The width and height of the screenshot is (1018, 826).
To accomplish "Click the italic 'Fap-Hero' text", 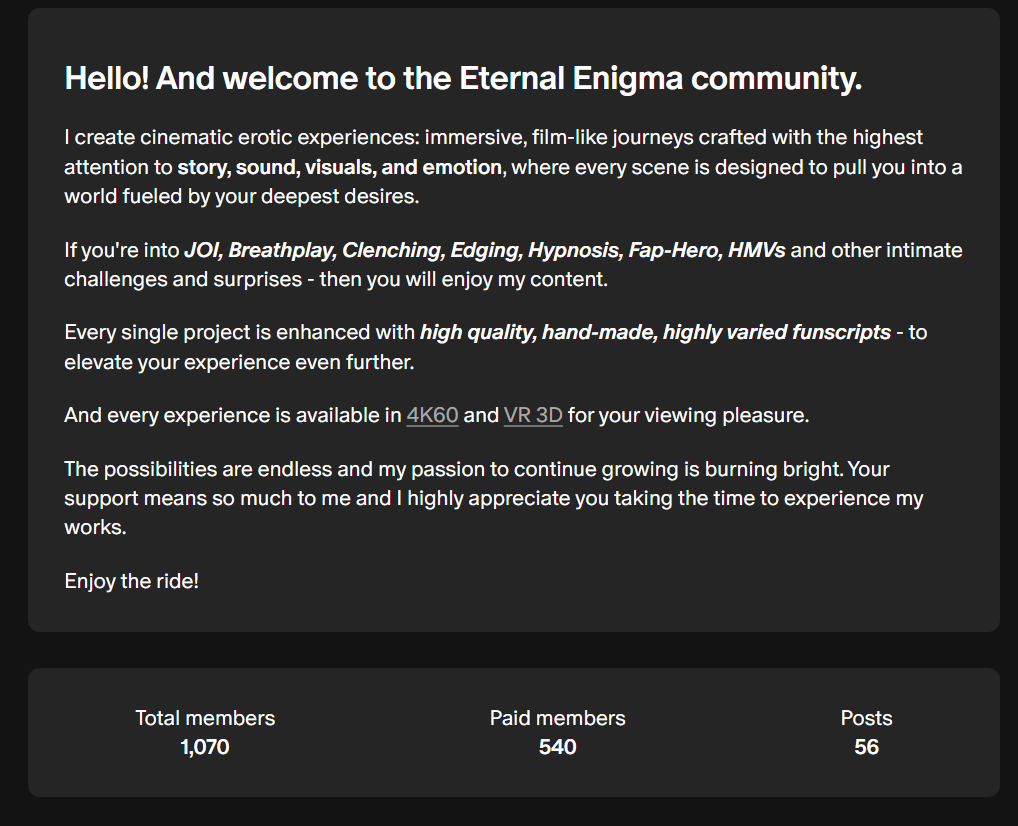I will (673, 250).
